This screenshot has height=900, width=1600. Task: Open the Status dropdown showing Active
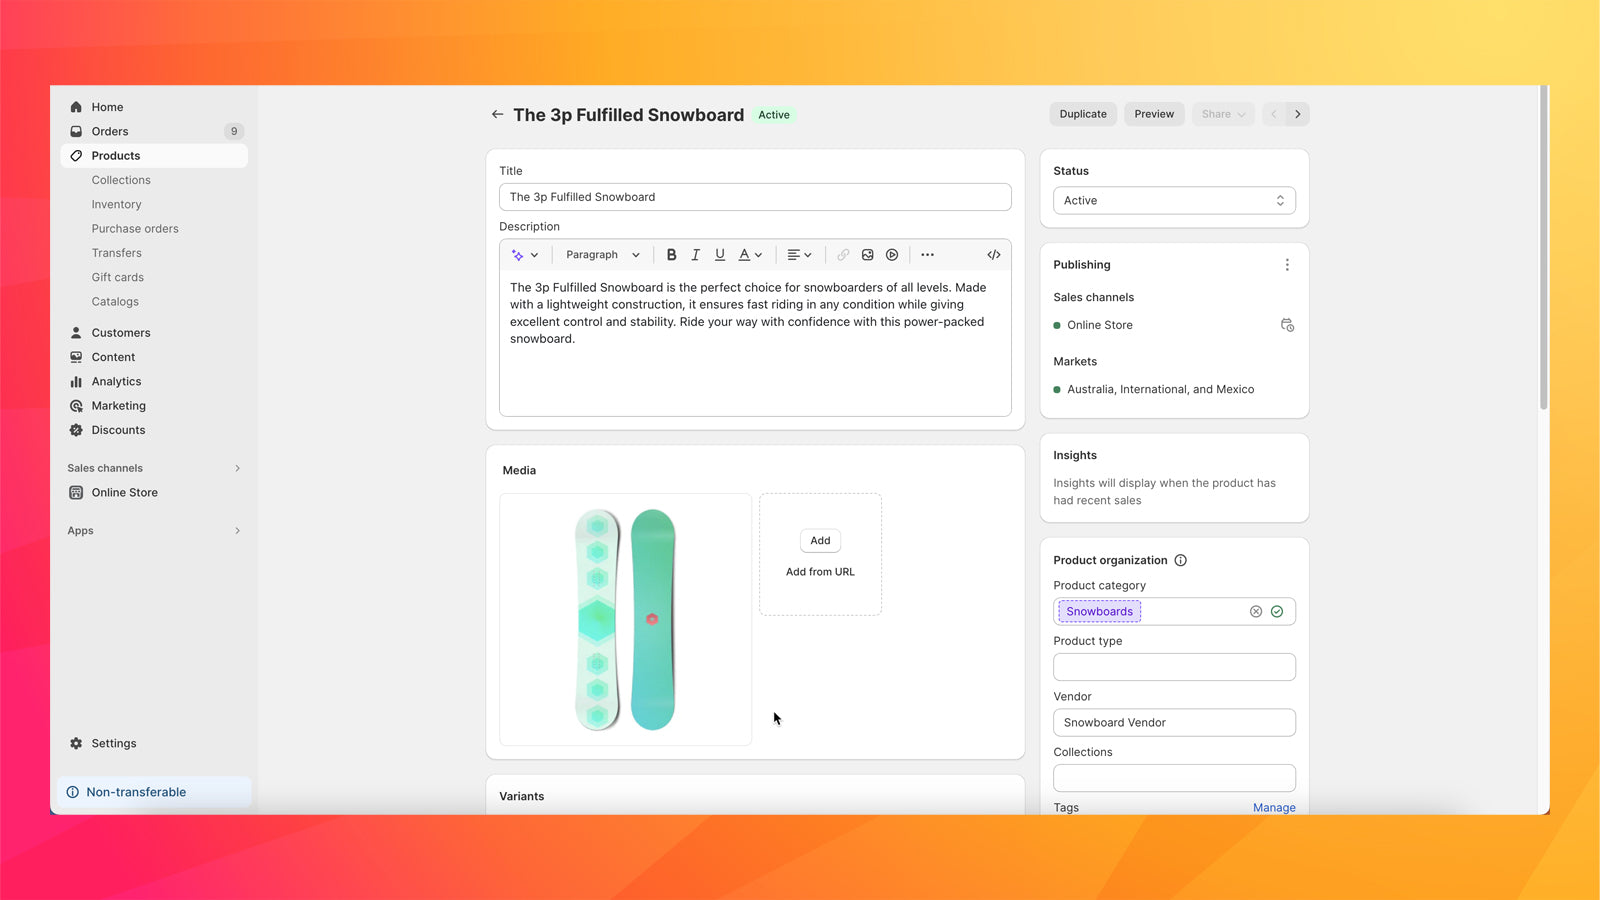click(1174, 200)
